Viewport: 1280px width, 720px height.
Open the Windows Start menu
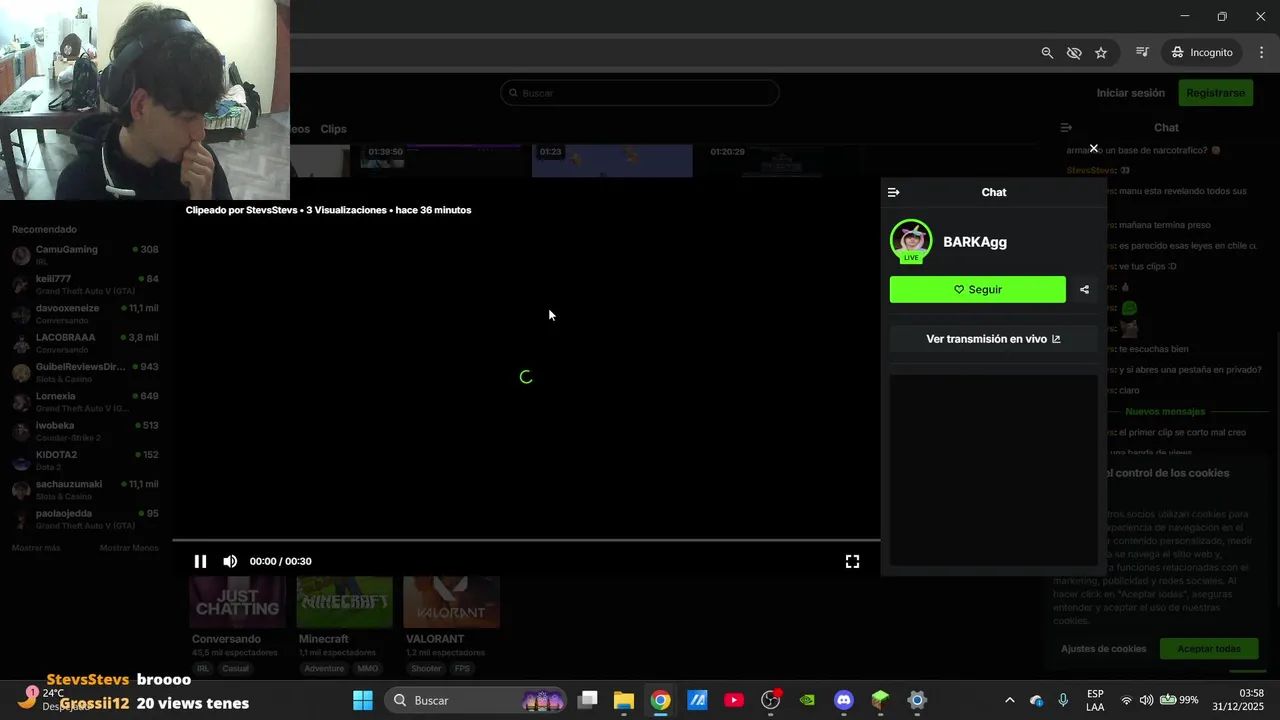coord(363,700)
